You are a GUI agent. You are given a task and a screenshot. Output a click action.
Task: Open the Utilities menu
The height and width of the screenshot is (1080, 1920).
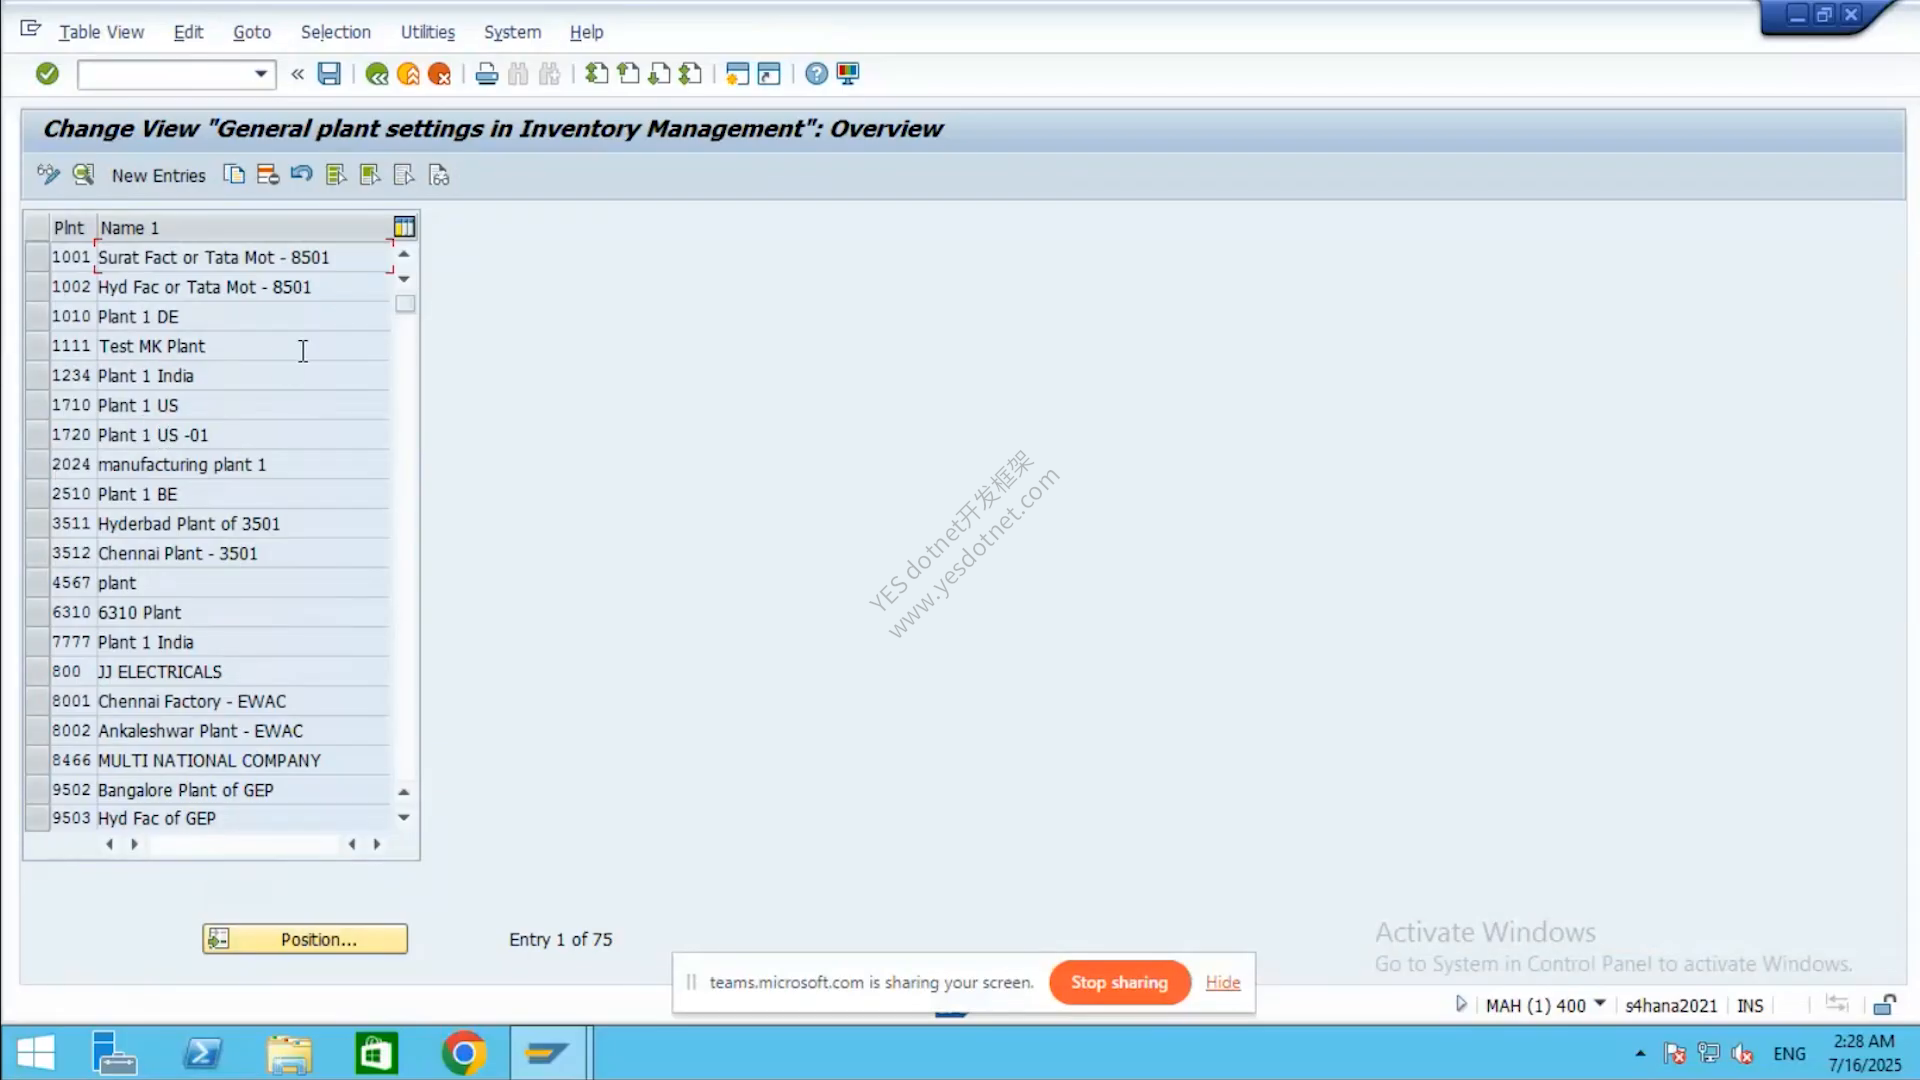point(427,32)
